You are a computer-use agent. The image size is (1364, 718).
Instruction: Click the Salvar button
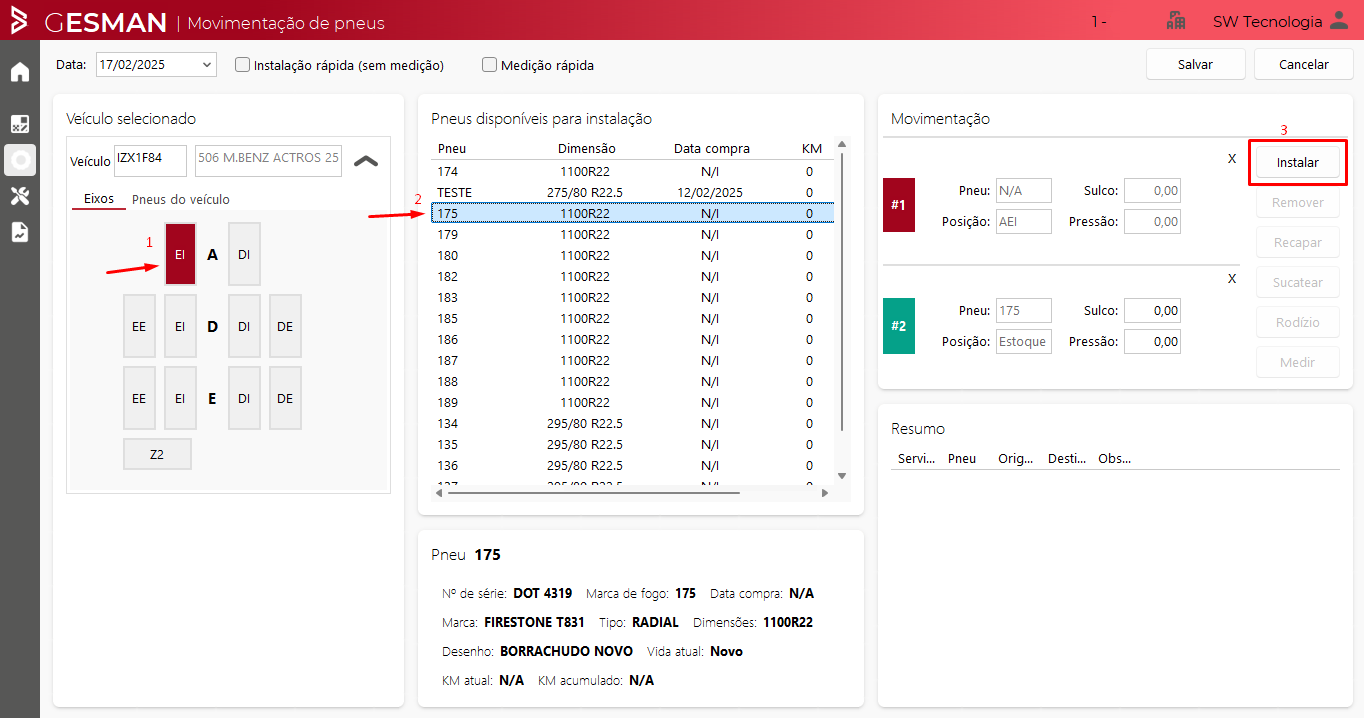pyautogui.click(x=1195, y=64)
